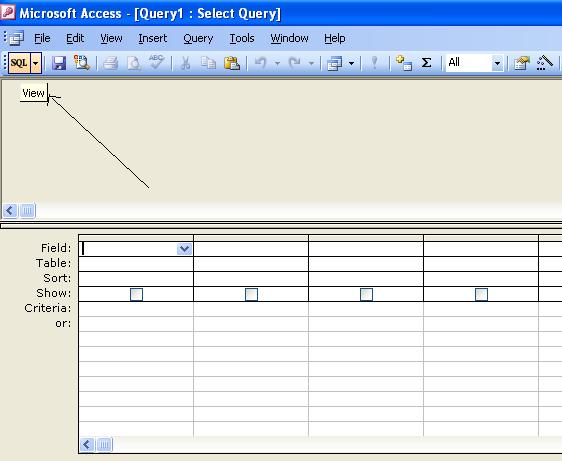Click the Redo arrow icon
Image resolution: width=562 pixels, height=461 pixels.
pos(295,63)
